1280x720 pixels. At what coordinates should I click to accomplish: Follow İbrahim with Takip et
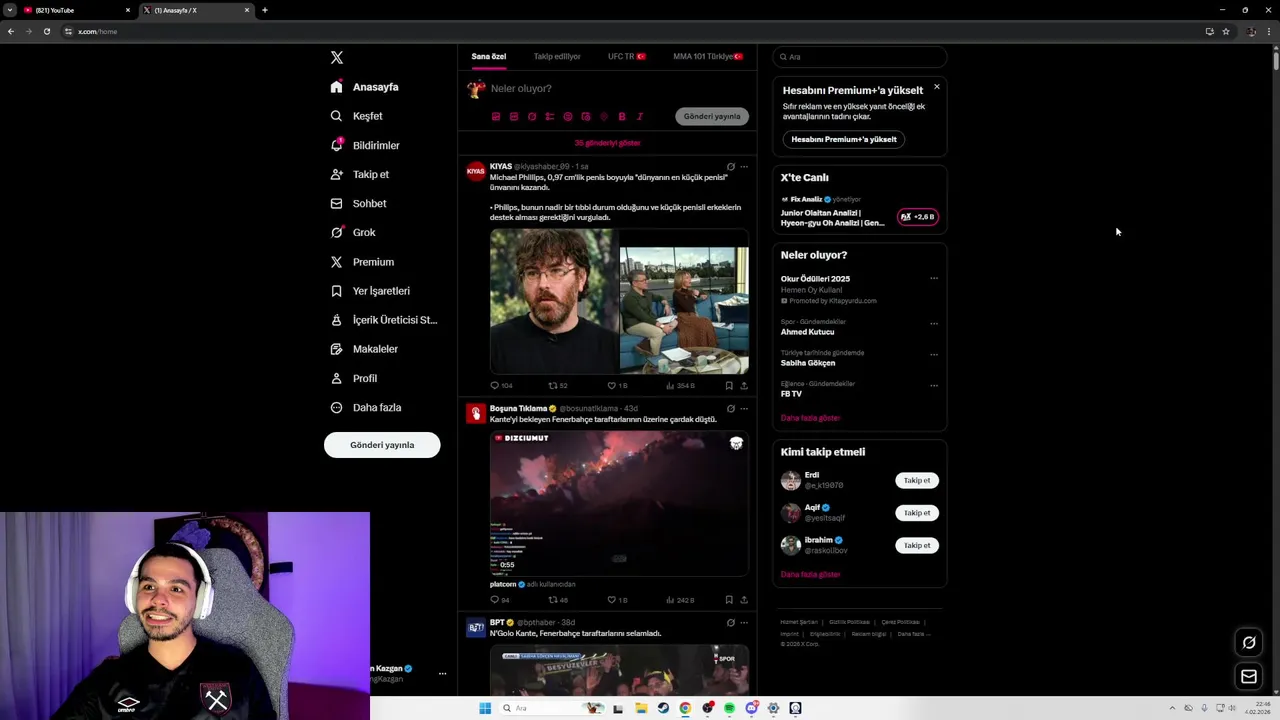coord(917,546)
